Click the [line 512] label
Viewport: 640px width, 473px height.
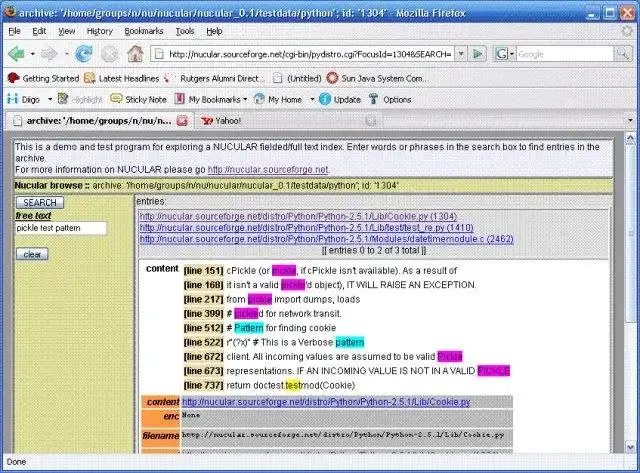point(203,328)
